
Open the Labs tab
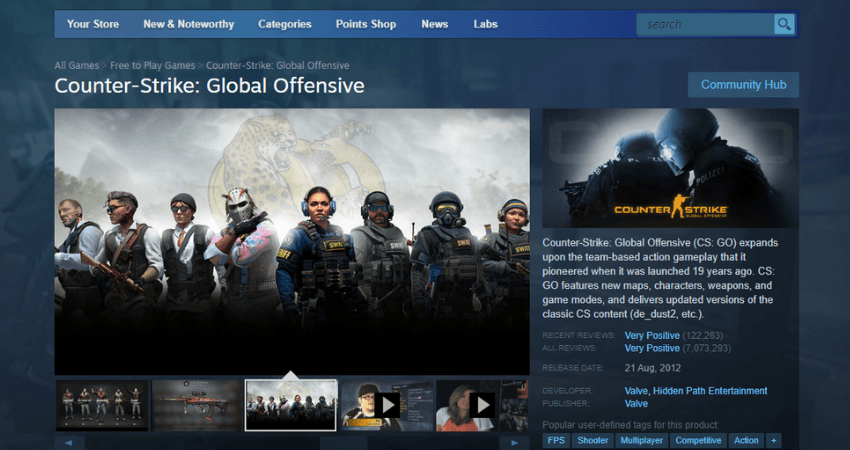coord(486,24)
